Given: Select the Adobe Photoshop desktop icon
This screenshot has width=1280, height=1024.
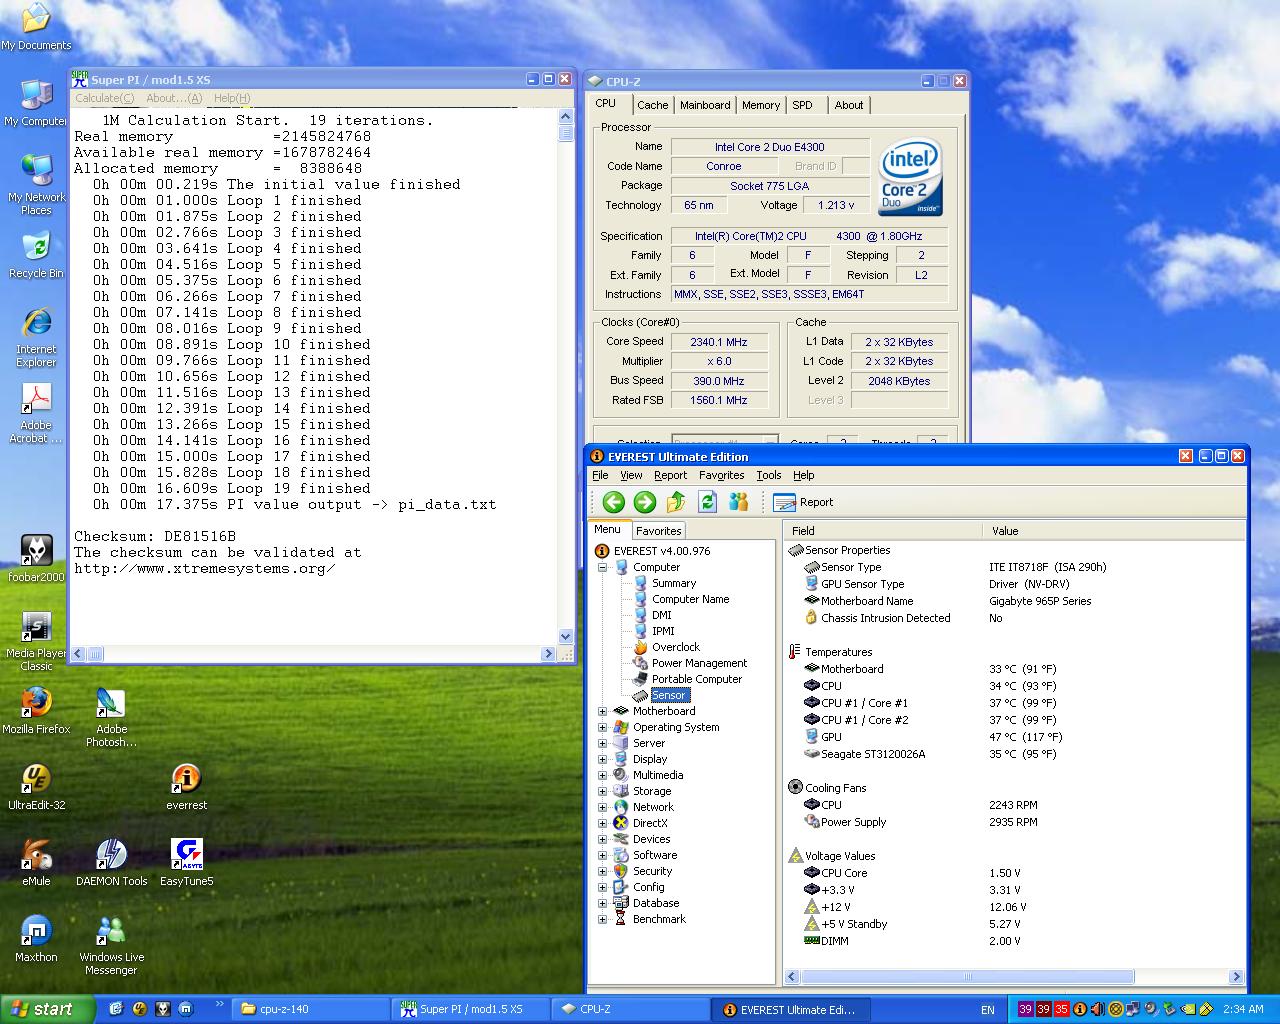Looking at the screenshot, I should tap(111, 718).
